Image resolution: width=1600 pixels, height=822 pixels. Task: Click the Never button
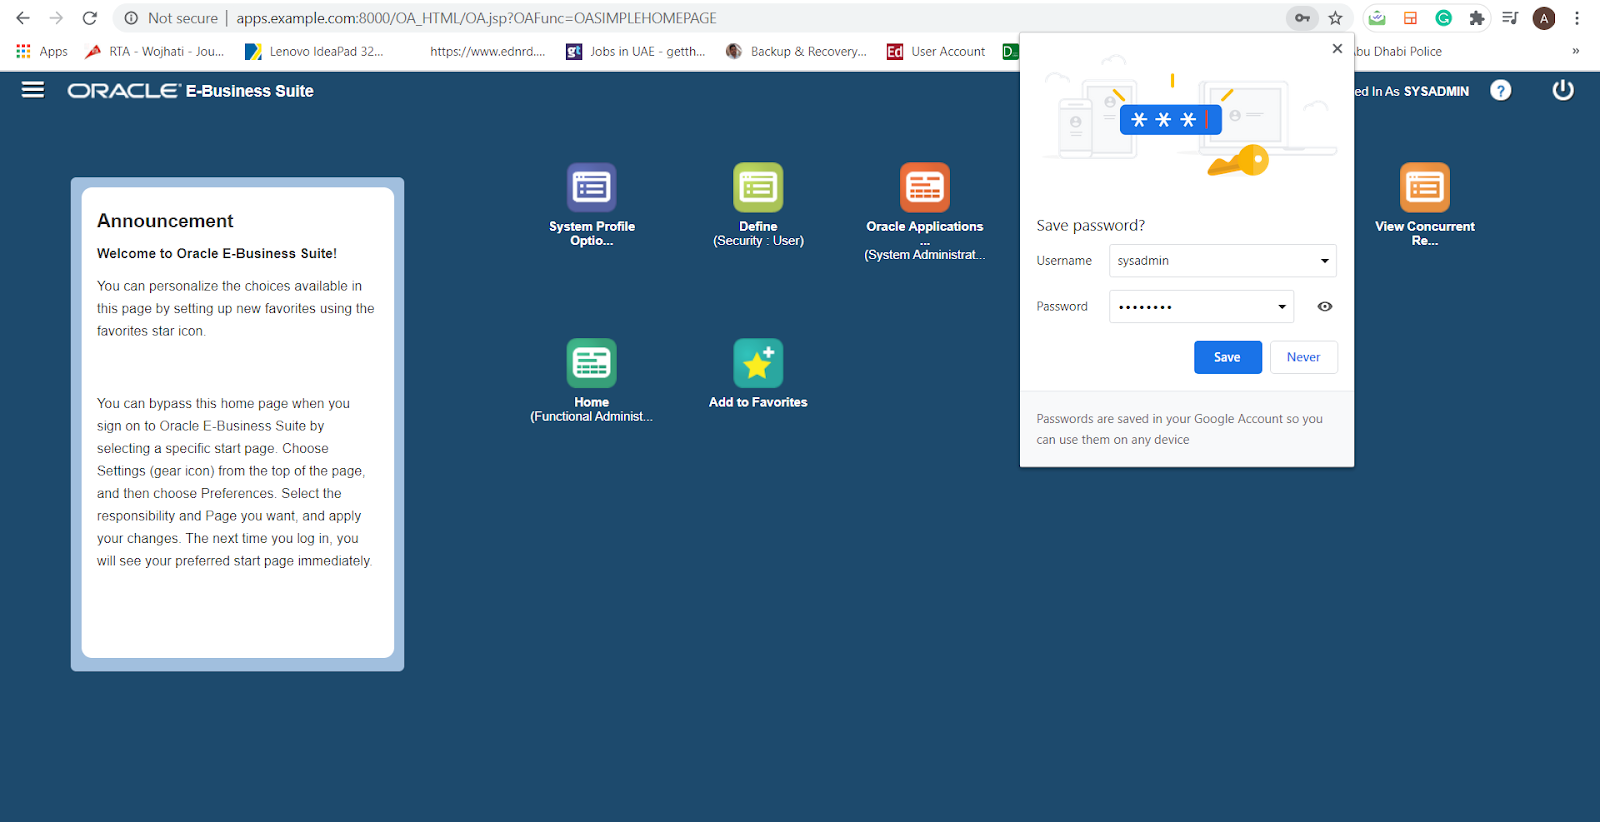coord(1303,357)
